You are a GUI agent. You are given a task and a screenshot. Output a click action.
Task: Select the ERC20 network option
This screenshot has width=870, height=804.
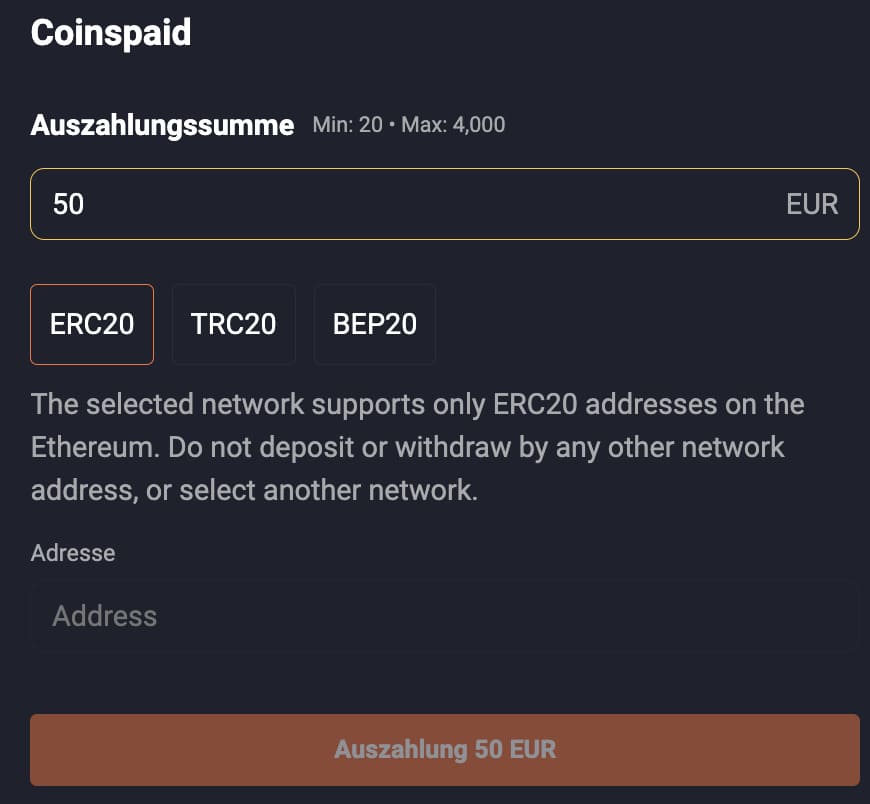[x=92, y=324]
